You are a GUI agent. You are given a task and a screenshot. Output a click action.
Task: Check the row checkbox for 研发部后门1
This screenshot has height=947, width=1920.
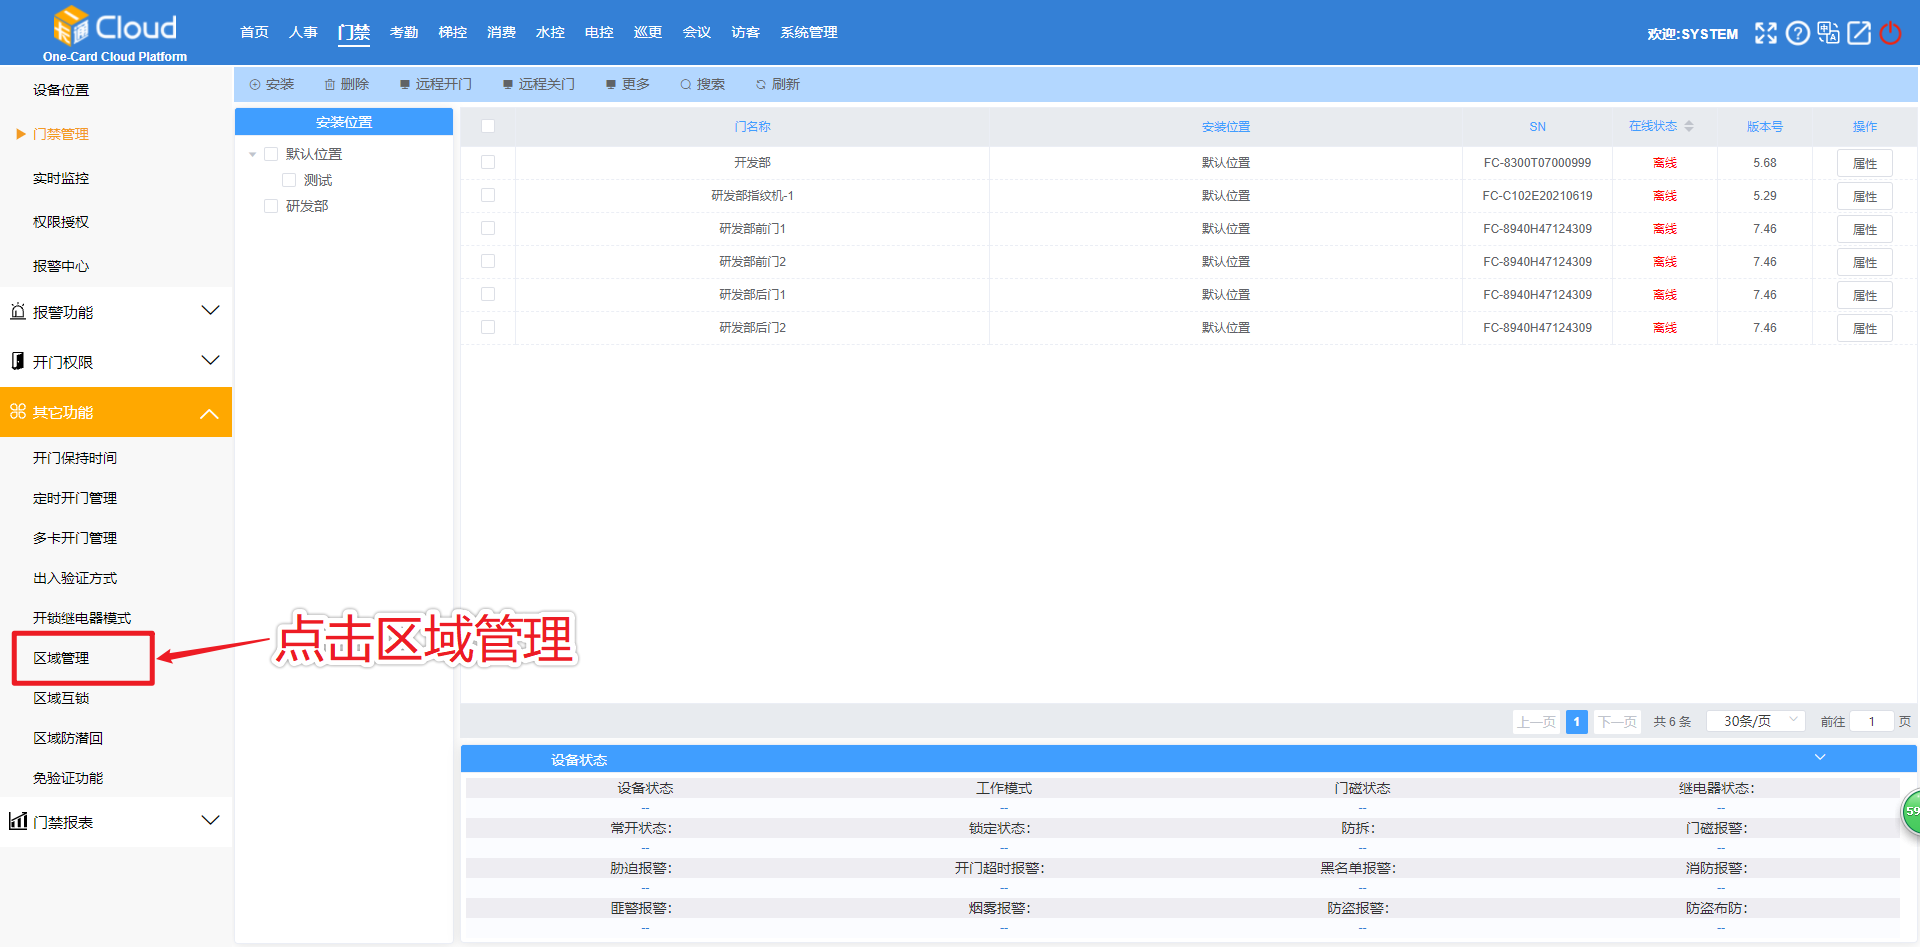tap(488, 294)
